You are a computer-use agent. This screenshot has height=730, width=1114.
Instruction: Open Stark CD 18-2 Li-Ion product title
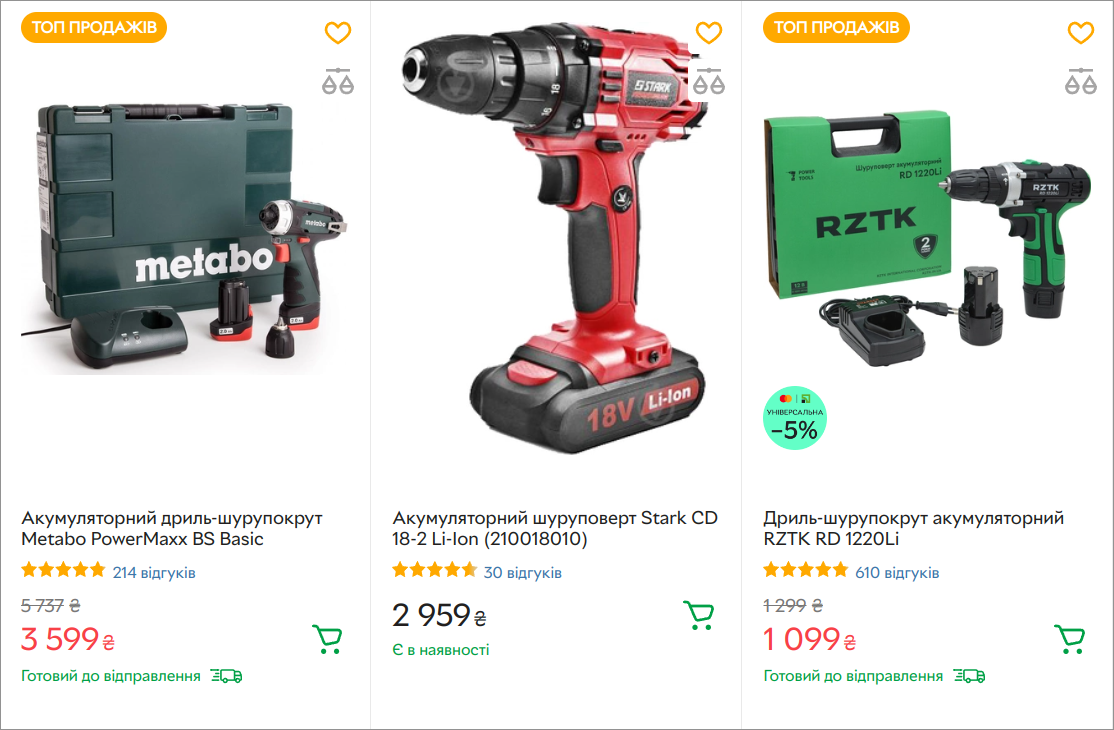click(x=555, y=528)
